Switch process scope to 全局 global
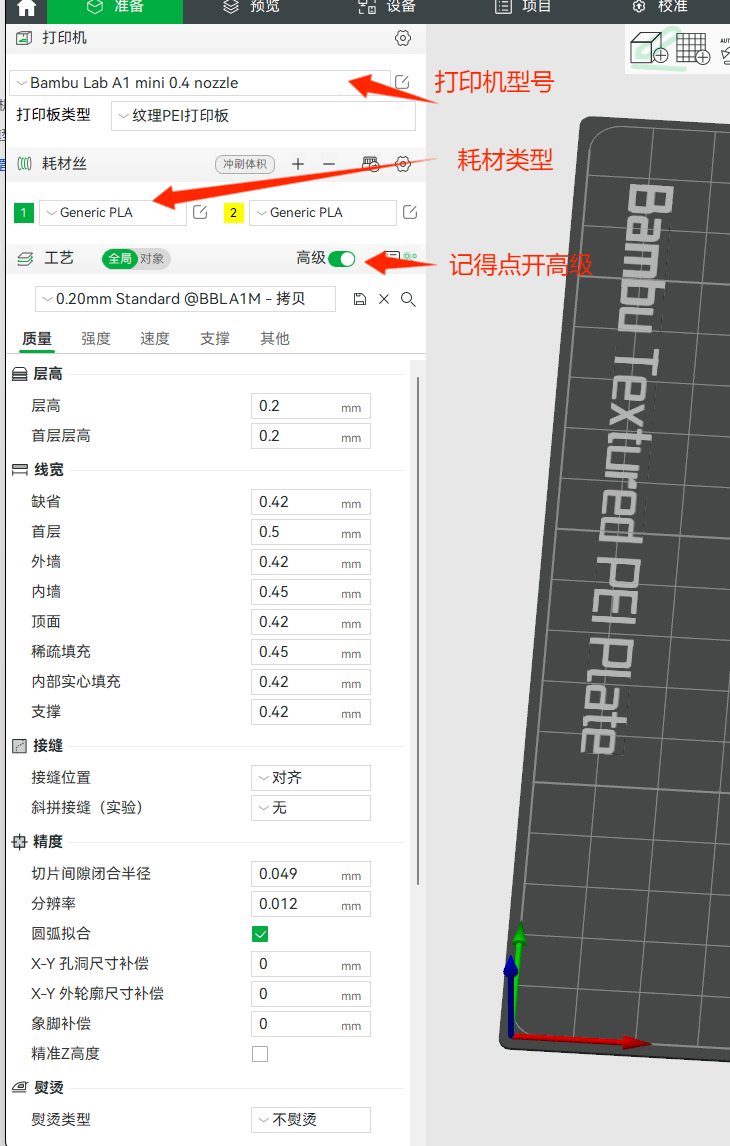Viewport: 730px width, 1146px height. 120,259
